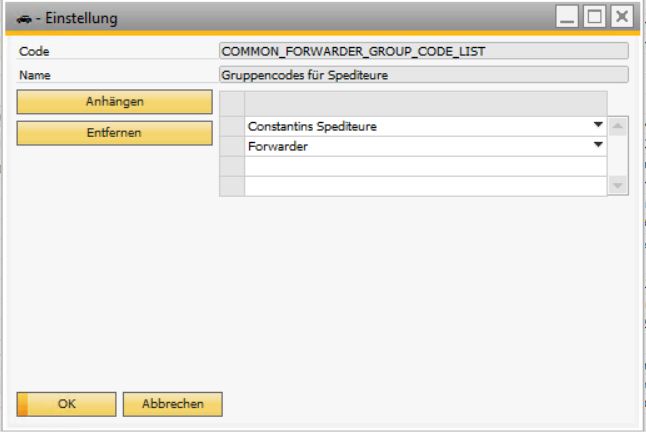Click Abbrechen to cancel
This screenshot has height=432, width=646.
[x=173, y=404]
